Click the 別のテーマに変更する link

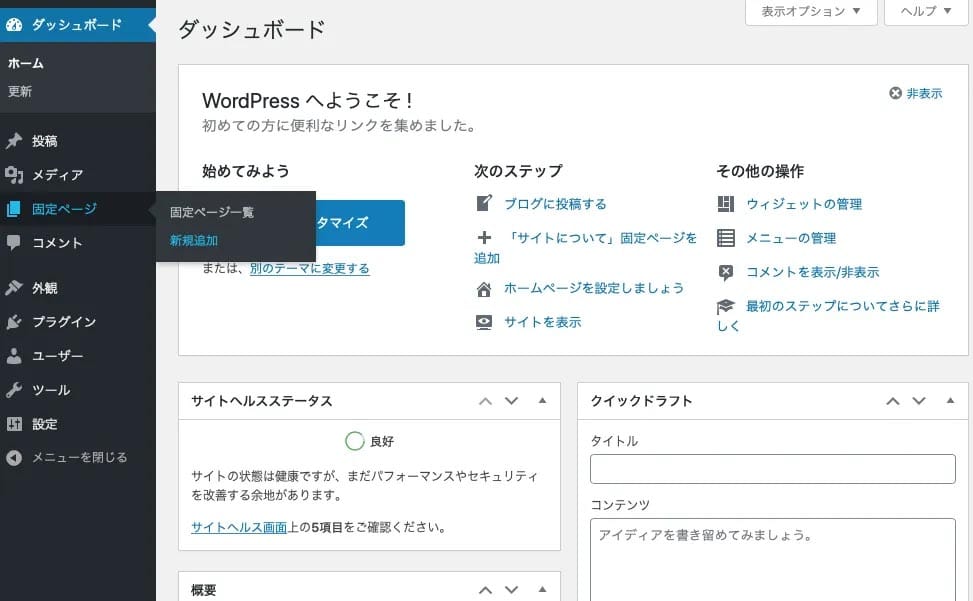pyautogui.click(x=310, y=269)
